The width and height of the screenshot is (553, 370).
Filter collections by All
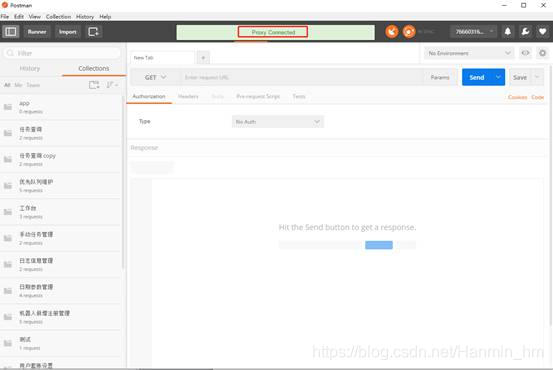(7, 85)
